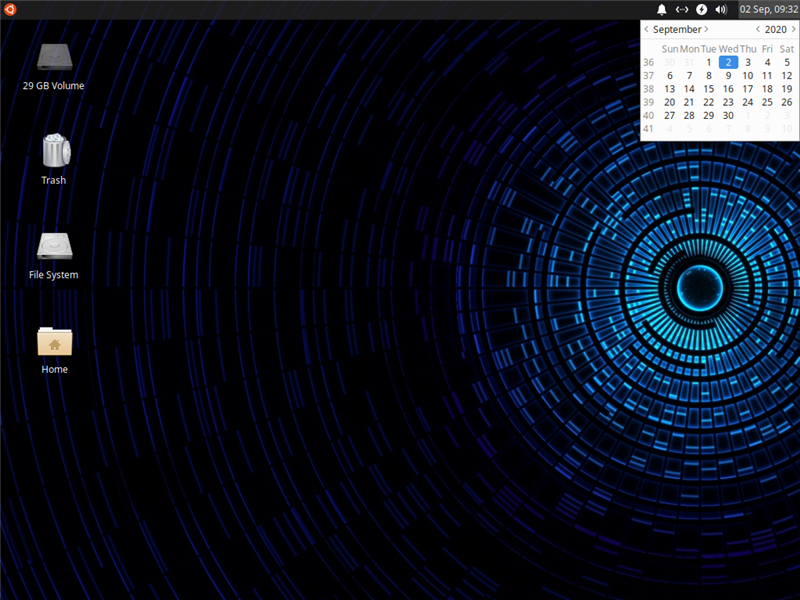Select September 23 in the calendar

click(728, 102)
